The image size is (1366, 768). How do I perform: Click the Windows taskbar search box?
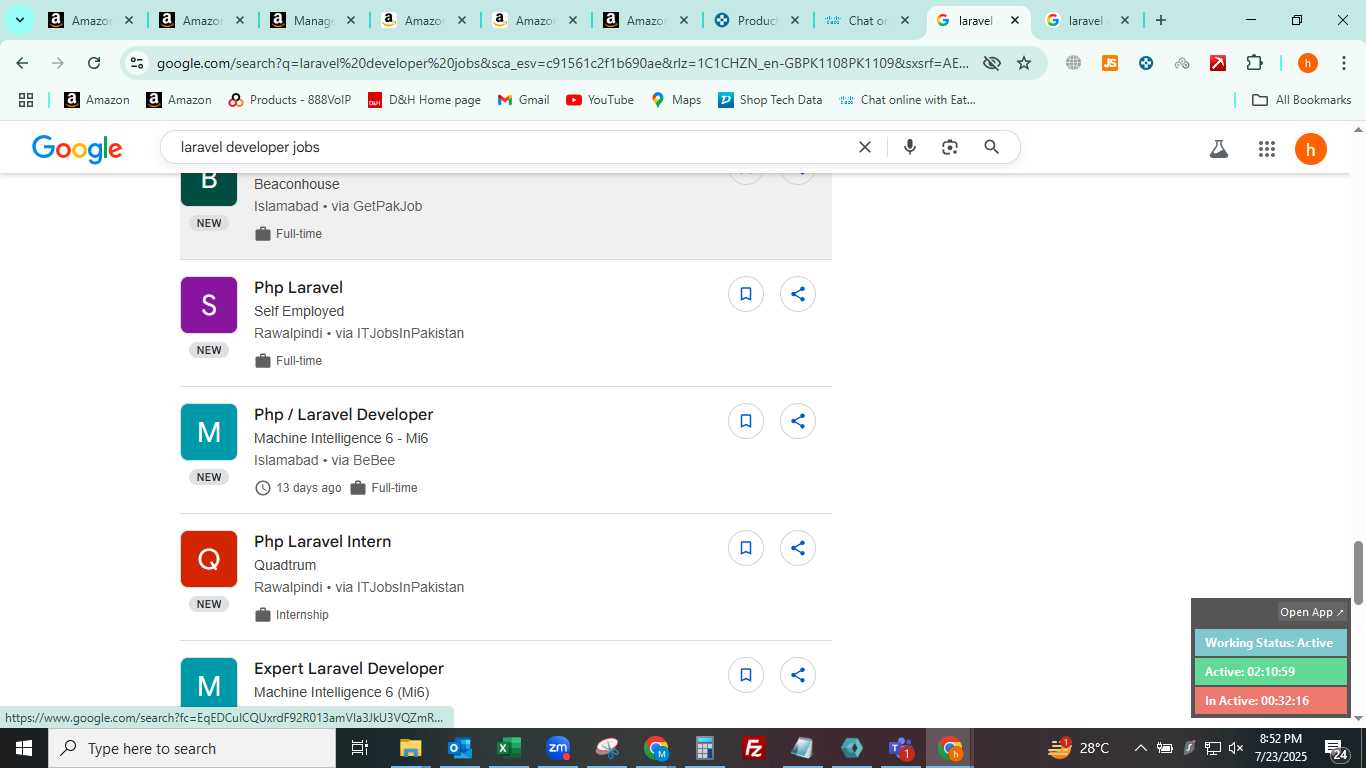(x=192, y=748)
